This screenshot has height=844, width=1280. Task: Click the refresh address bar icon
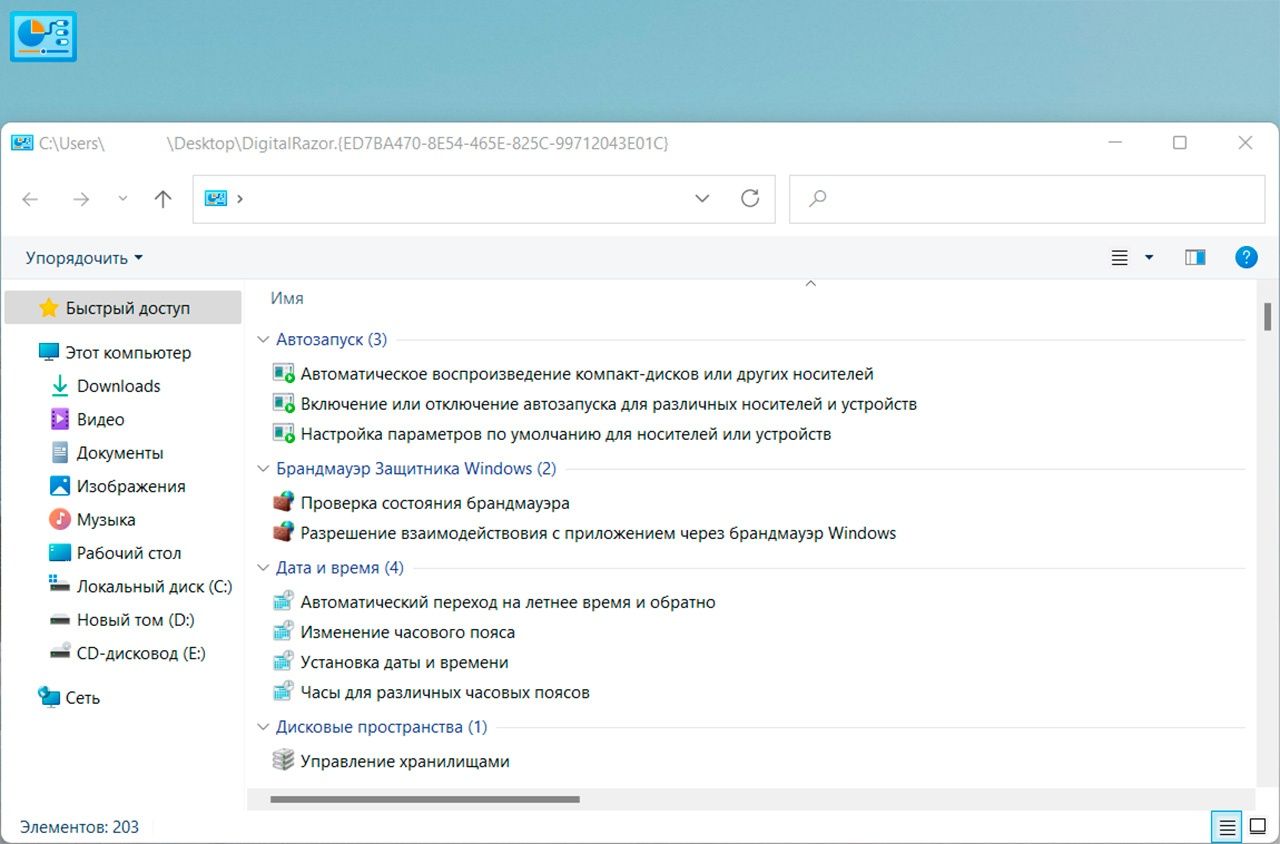pyautogui.click(x=750, y=198)
